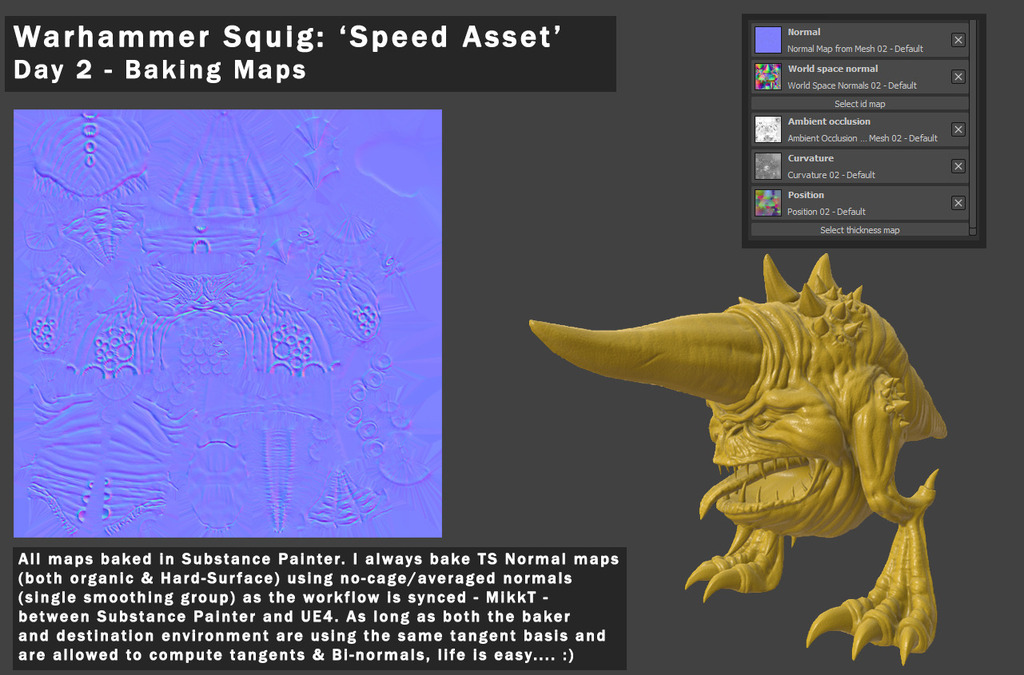Select 'Normal Map from Mesh 02 - Default' text

(x=855, y=49)
